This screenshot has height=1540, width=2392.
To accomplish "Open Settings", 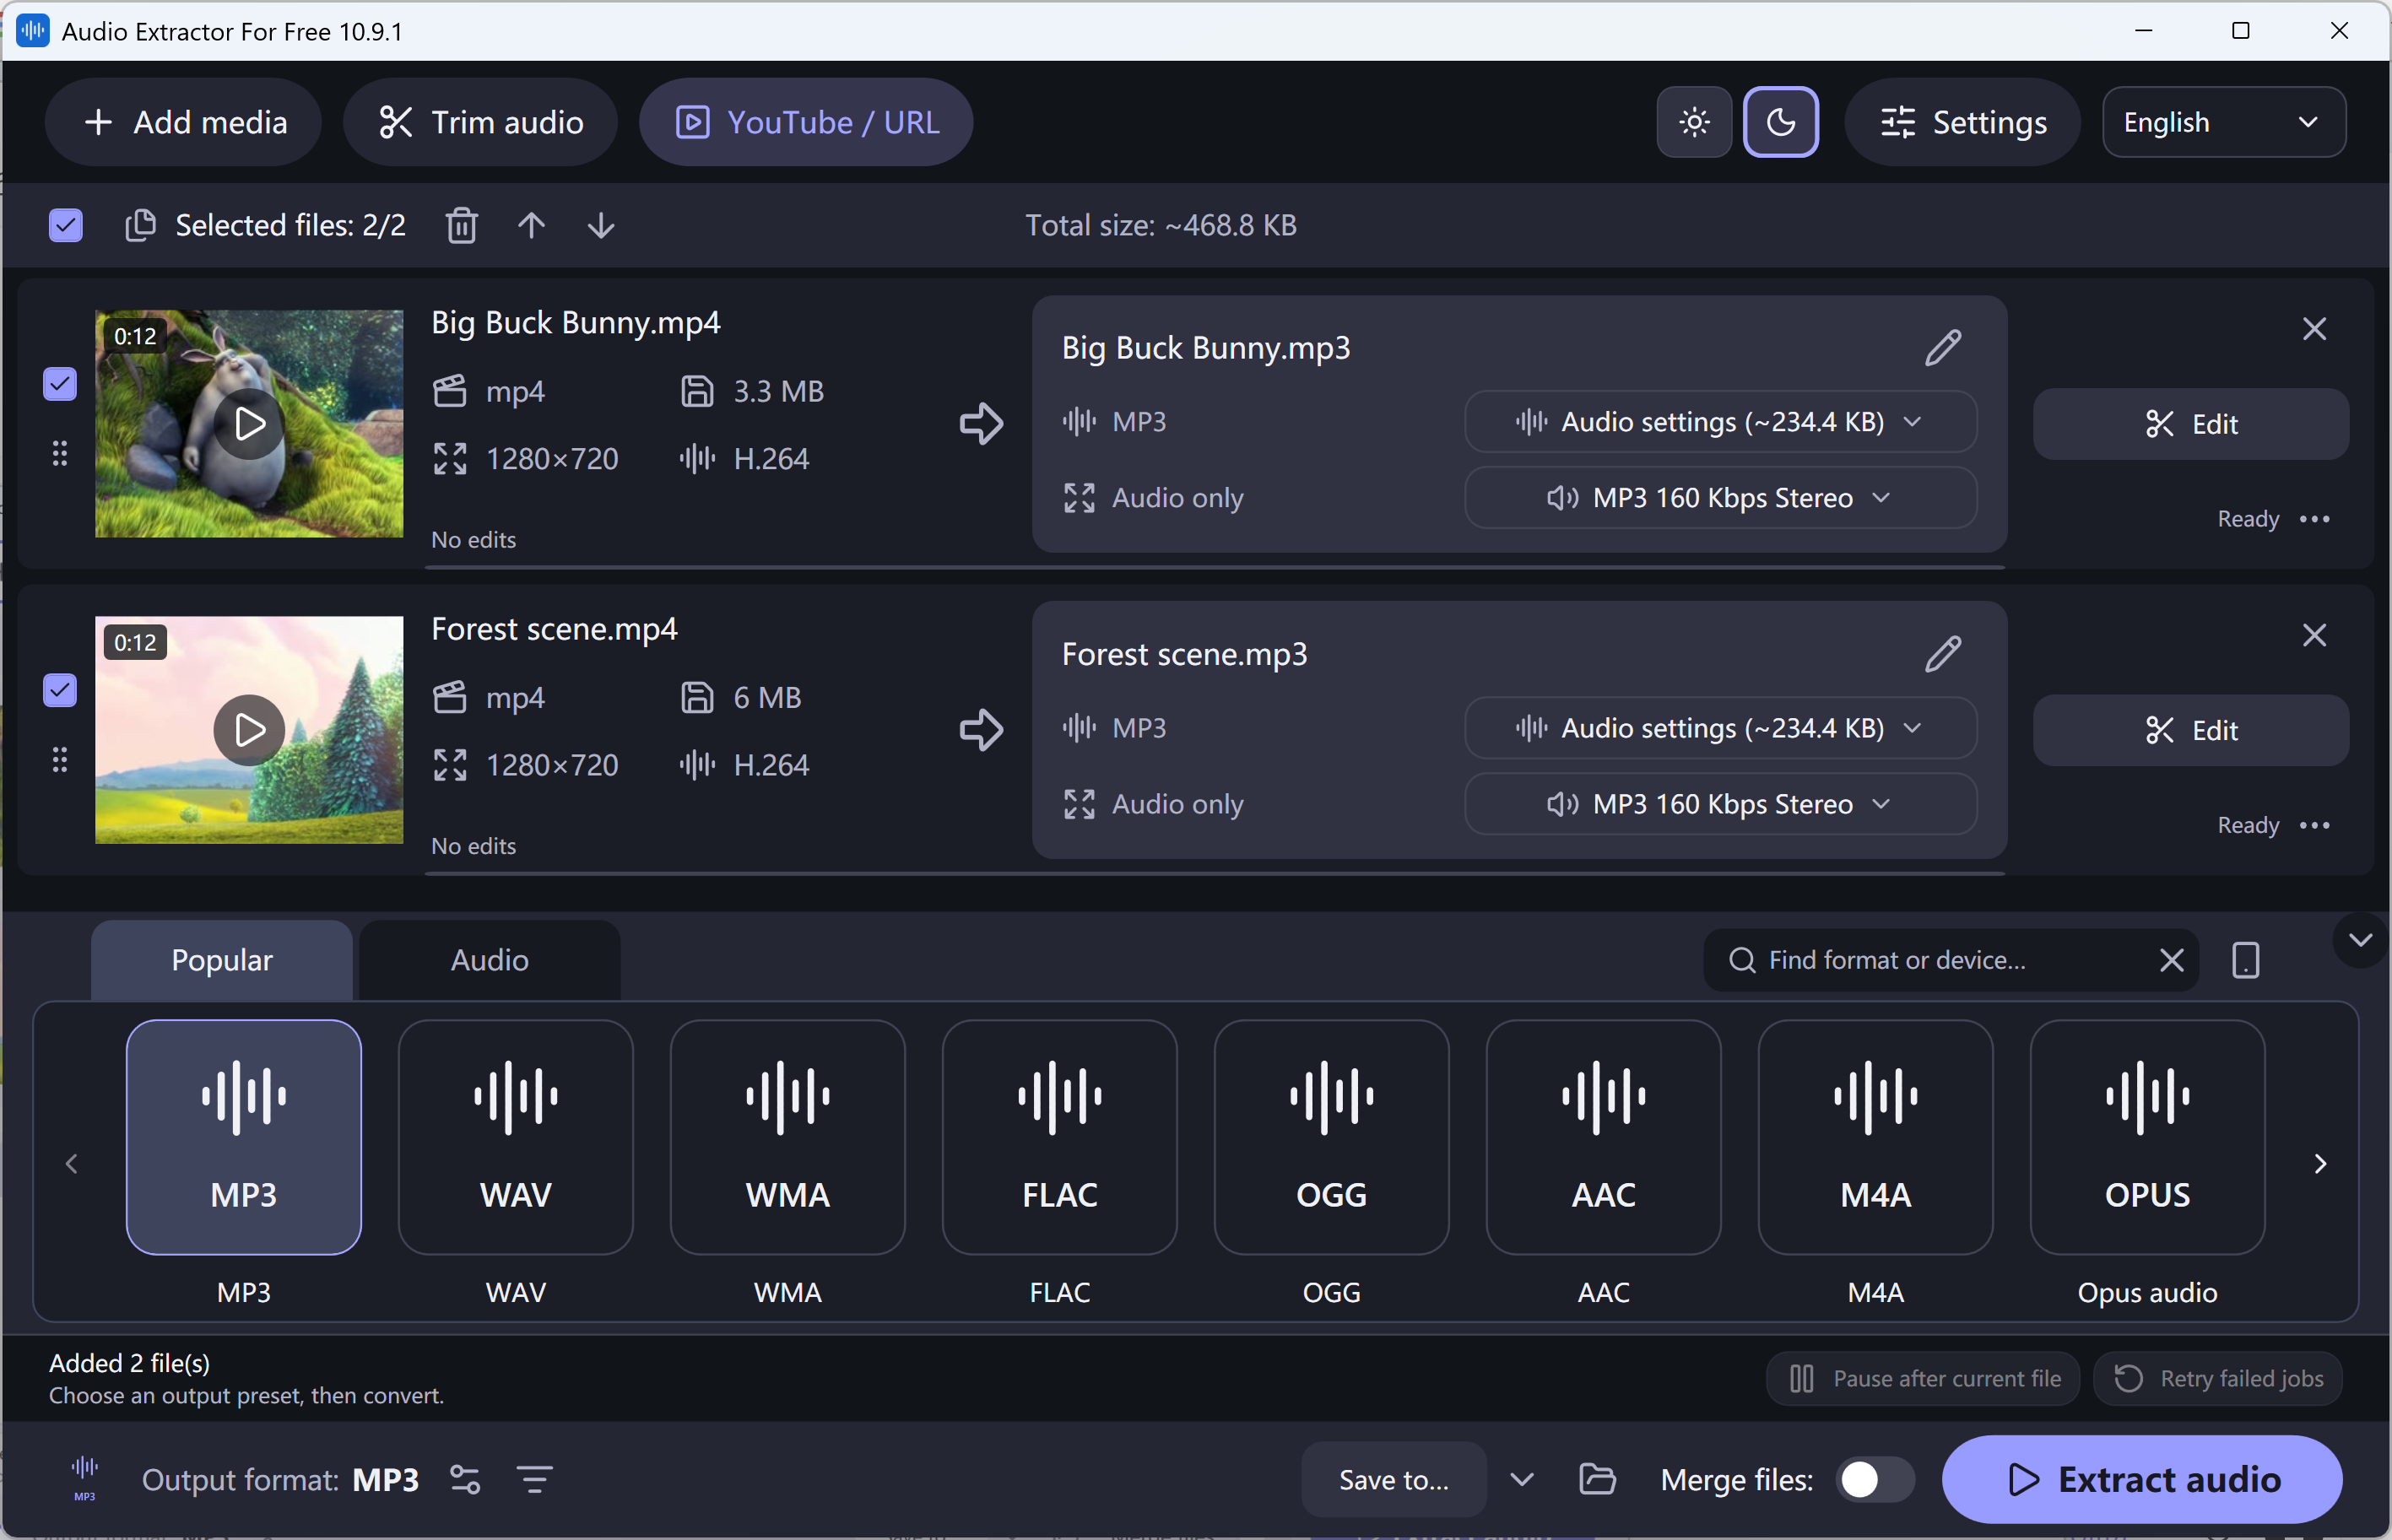I will (1963, 122).
